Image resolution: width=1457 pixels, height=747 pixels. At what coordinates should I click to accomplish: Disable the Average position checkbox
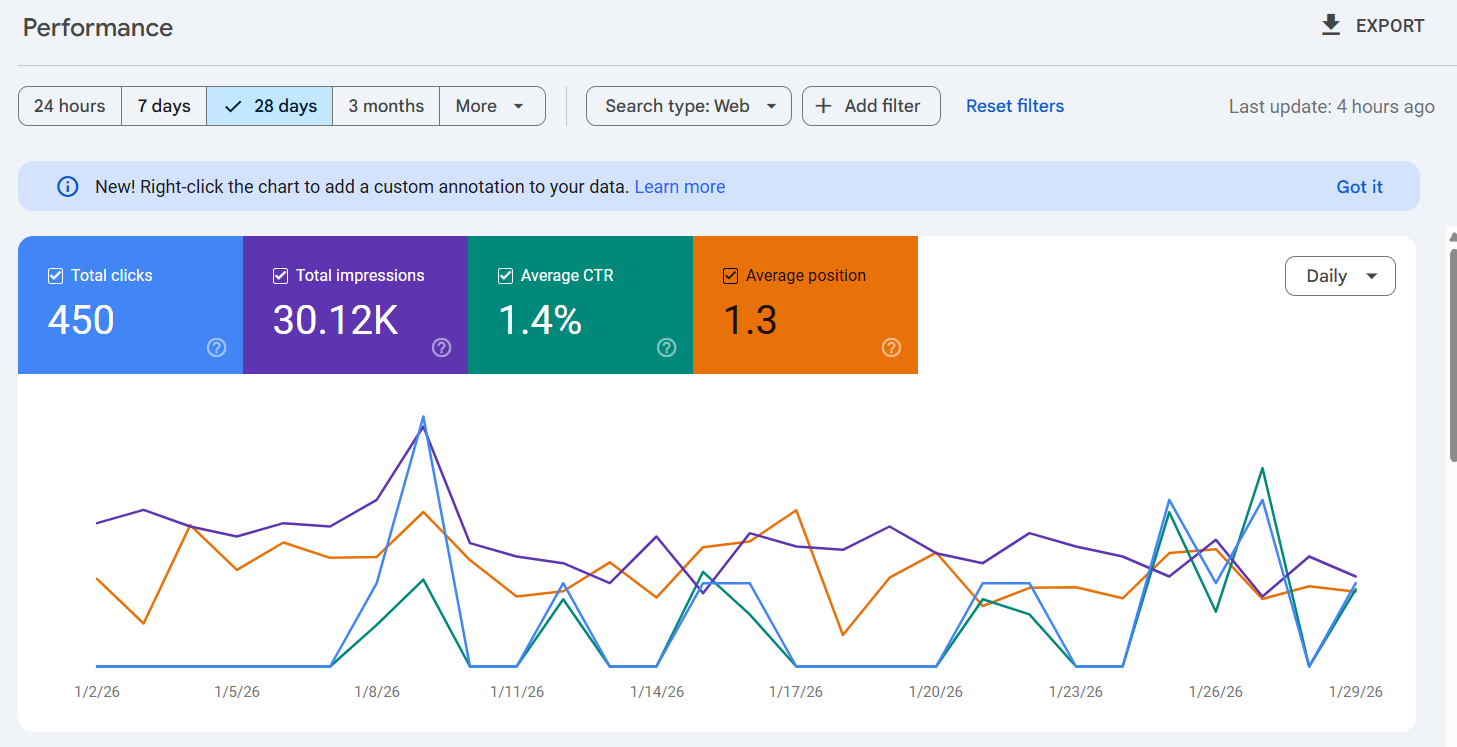coord(731,276)
